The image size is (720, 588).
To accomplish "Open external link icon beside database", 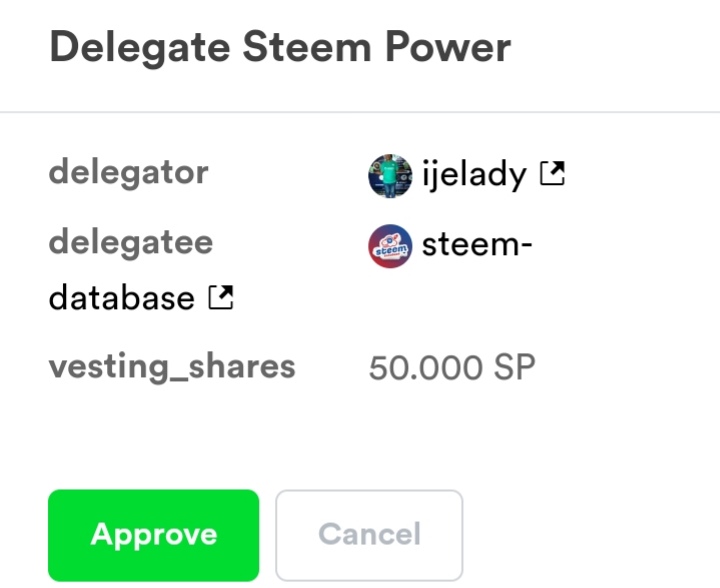I will click(x=220, y=297).
